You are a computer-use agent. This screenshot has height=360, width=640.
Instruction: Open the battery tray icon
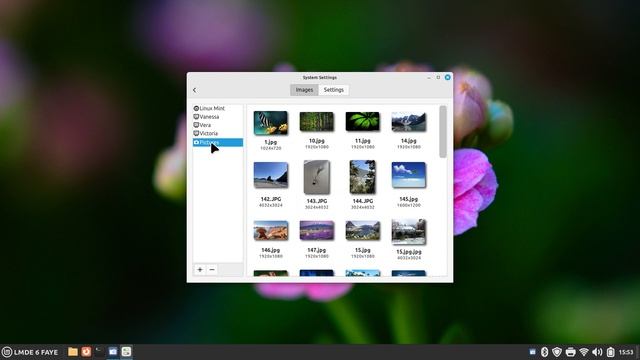(611, 352)
